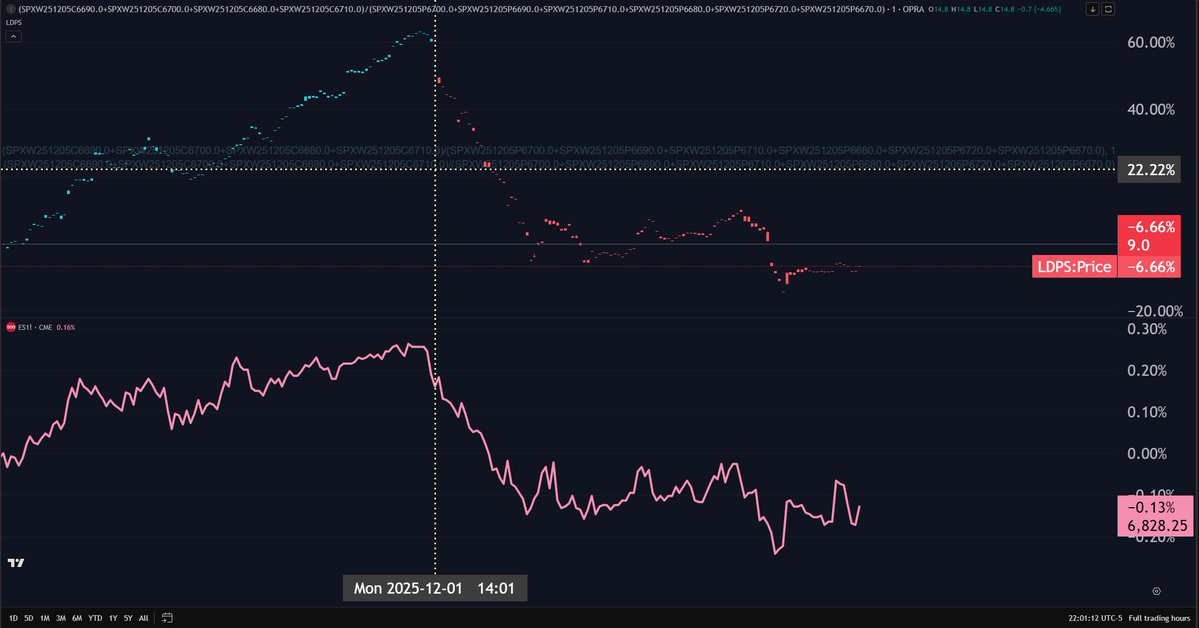This screenshot has height=628, width=1199.
Task: Click the LDPS:Price red label
Action: coord(1074,266)
